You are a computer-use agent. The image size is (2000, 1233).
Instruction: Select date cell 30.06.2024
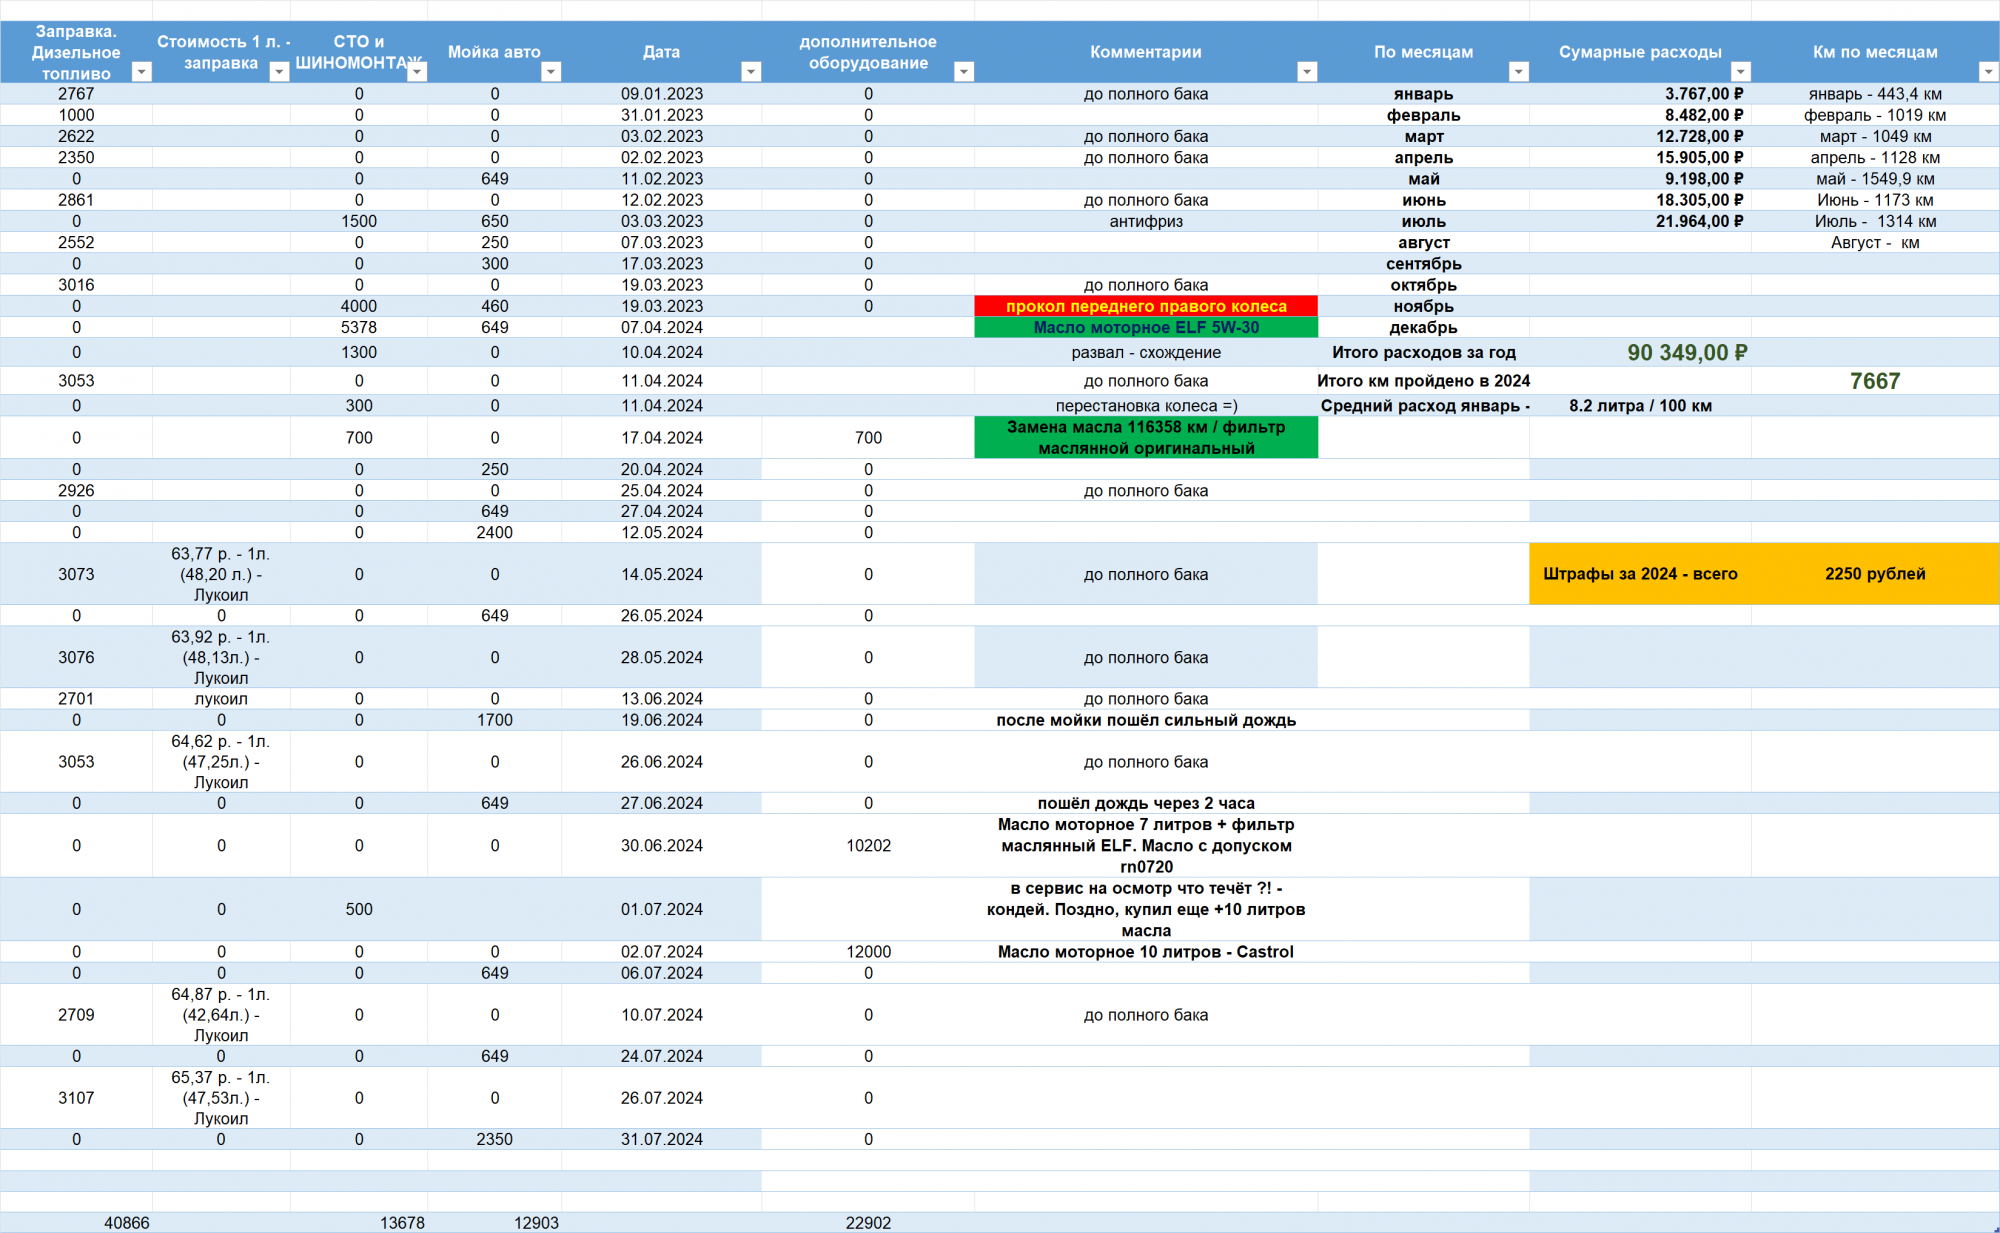click(x=661, y=846)
